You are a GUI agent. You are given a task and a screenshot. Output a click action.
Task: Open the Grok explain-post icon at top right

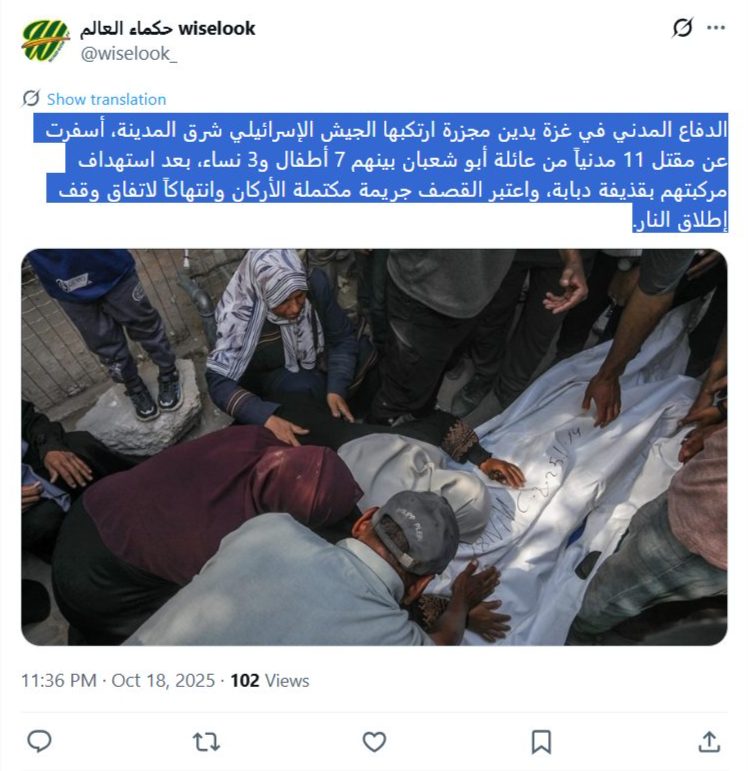point(682,28)
